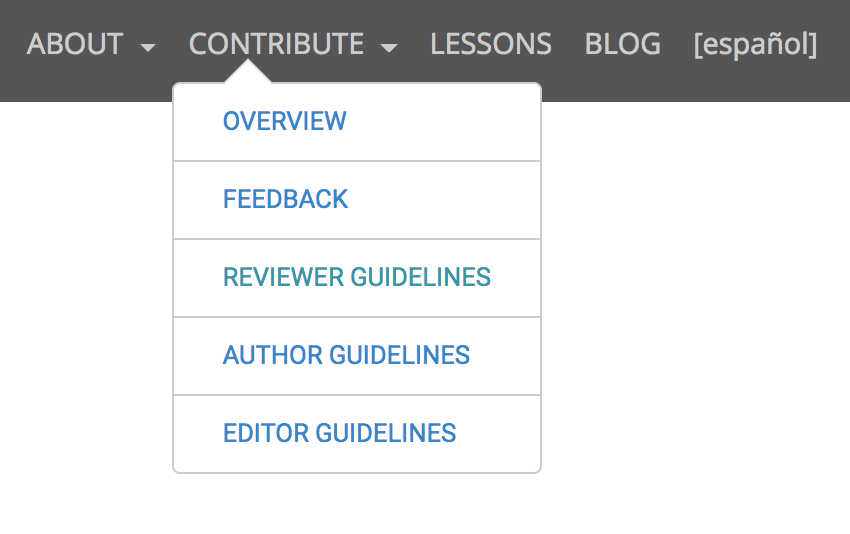850x534 pixels.
Task: Open REVIEWER GUIDELINES from the dropdown
Action: 357,277
